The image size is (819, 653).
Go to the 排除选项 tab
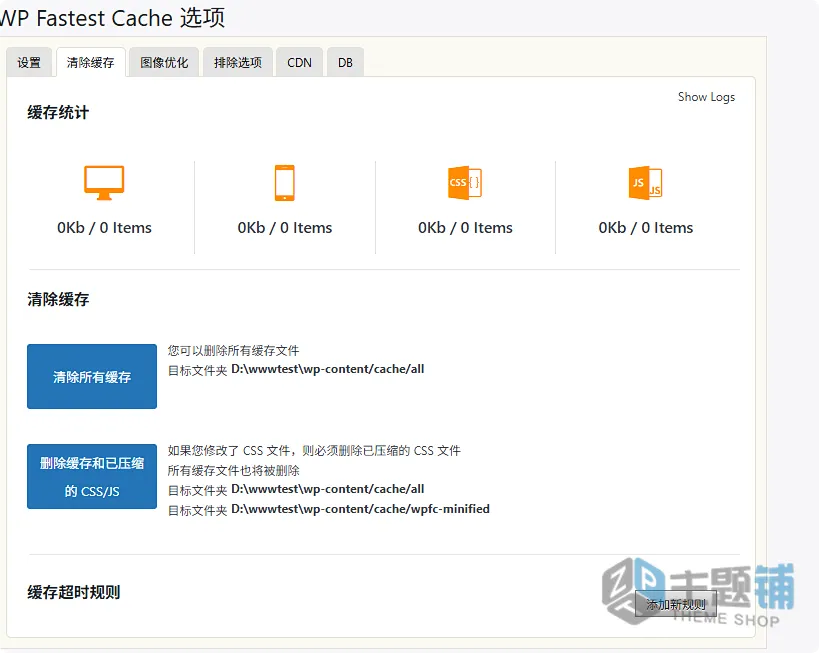(x=238, y=63)
